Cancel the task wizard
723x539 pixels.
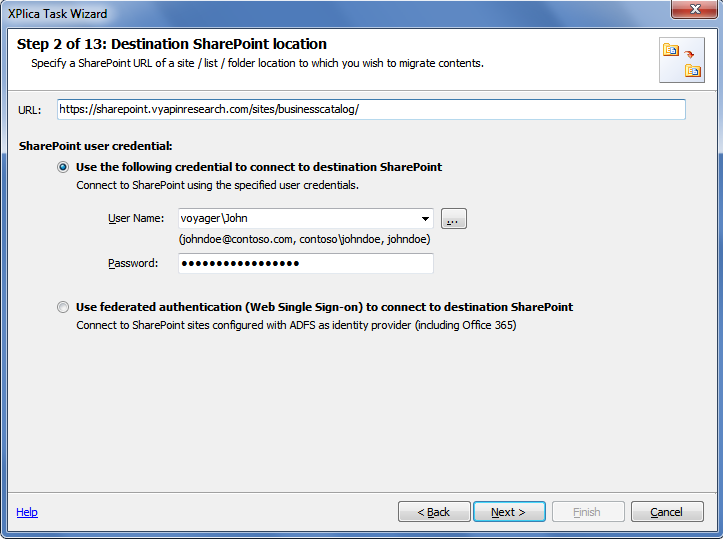point(667,512)
